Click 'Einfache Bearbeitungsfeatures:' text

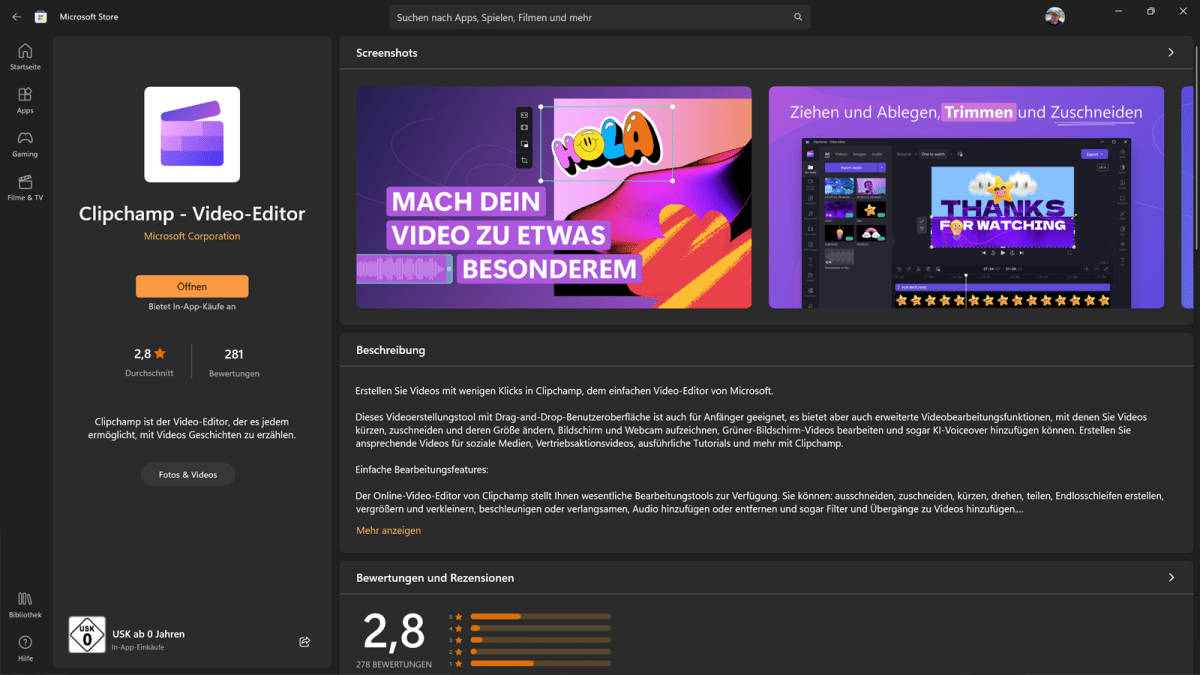[422, 469]
